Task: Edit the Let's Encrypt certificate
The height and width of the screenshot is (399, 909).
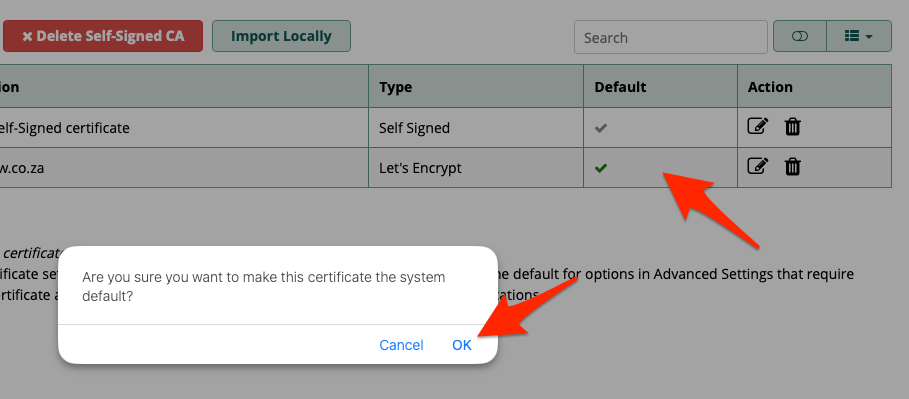Action: [758, 166]
